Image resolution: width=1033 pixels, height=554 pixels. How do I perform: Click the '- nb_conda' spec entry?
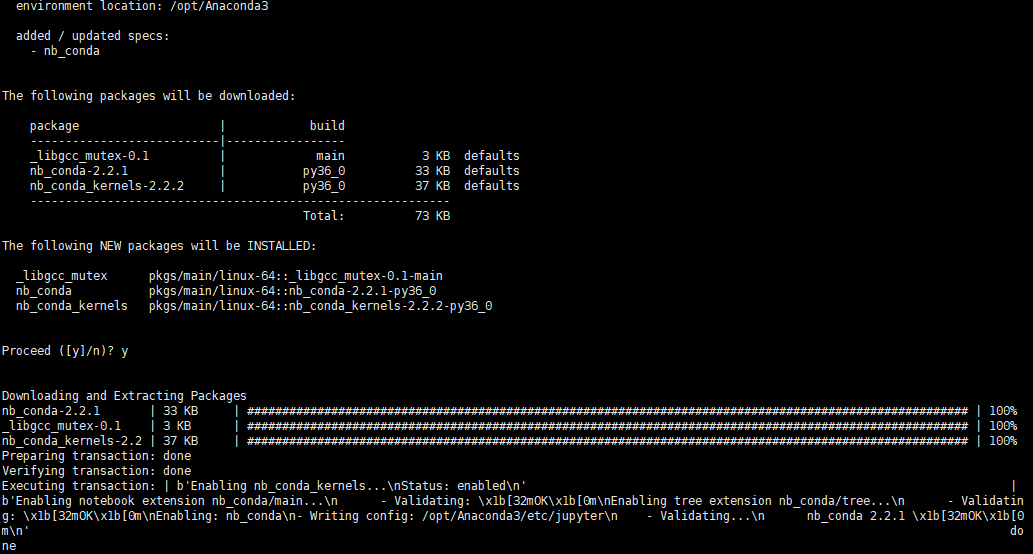pyautogui.click(x=65, y=51)
